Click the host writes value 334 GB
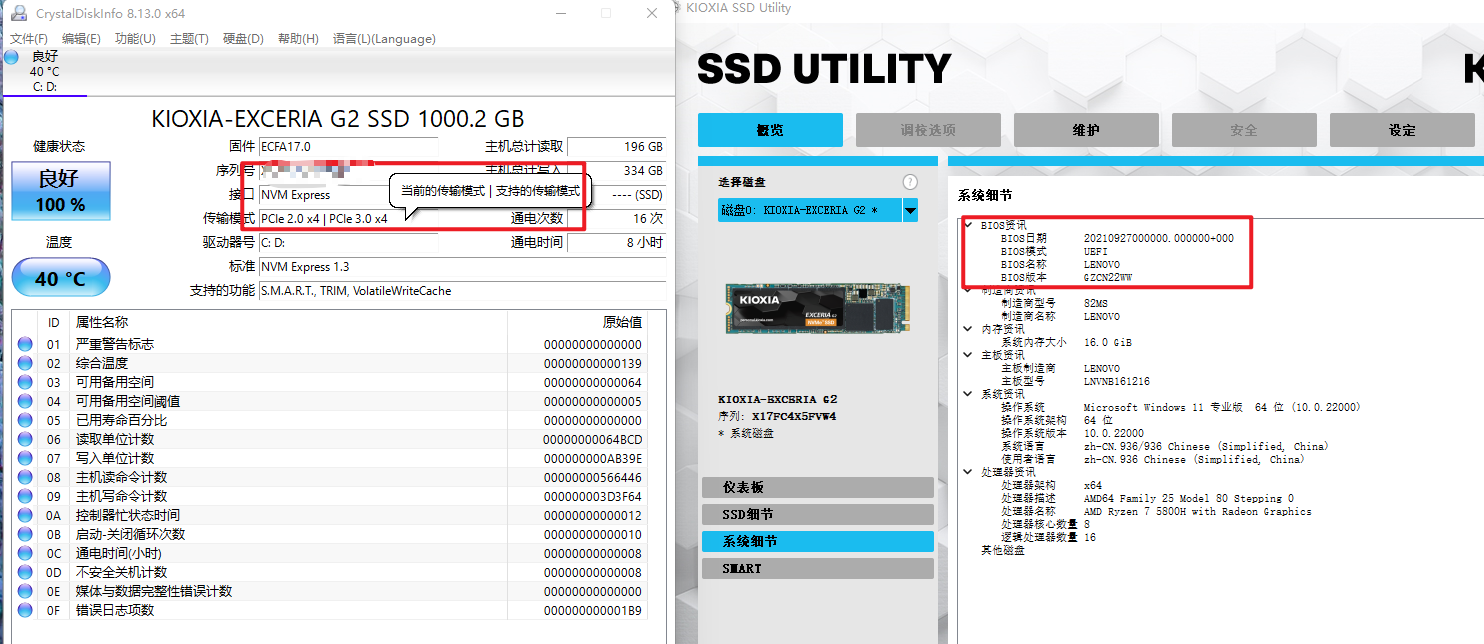This screenshot has height=644, width=1484. tap(616, 171)
